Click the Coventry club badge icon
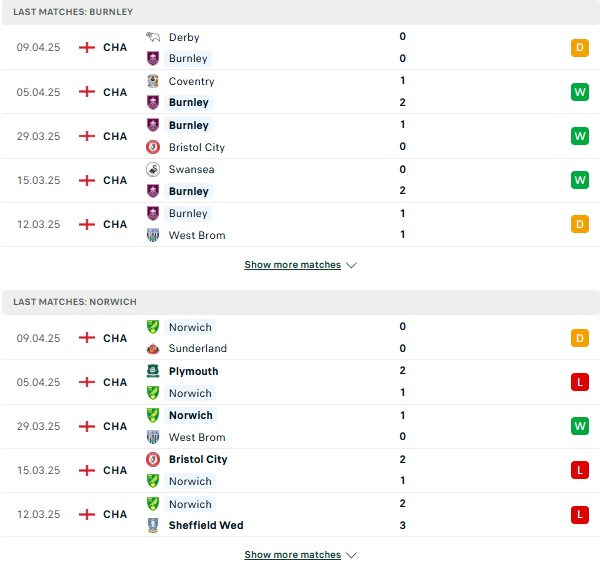This screenshot has width=604, height=572. tap(153, 81)
